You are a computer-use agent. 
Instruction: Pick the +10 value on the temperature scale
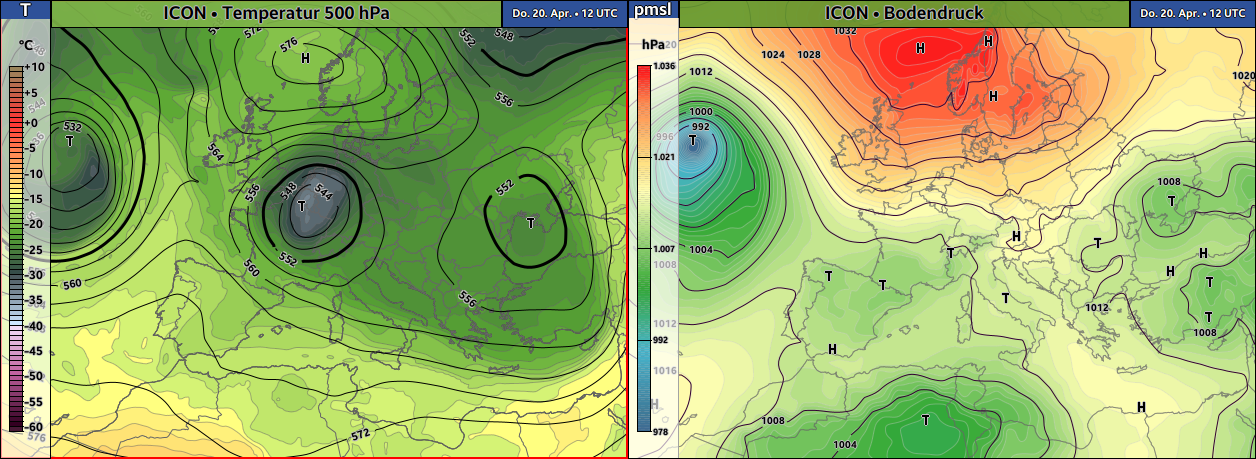[x=34, y=66]
